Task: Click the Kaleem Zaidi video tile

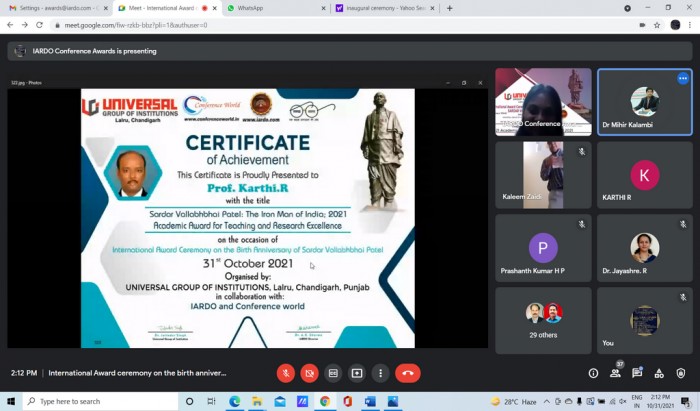Action: pyautogui.click(x=544, y=175)
